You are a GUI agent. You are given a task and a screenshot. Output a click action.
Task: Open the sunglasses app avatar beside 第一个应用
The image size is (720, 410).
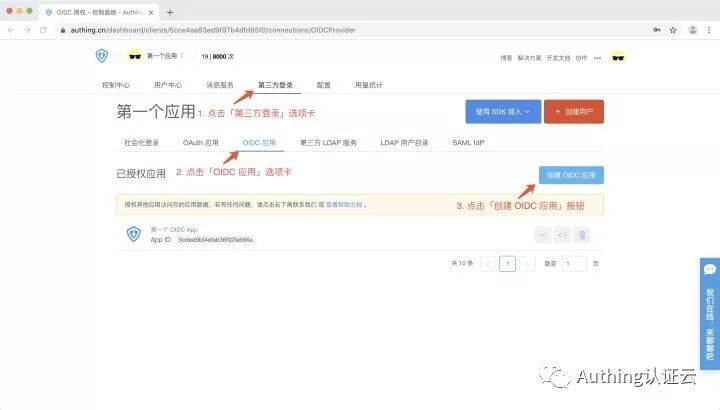tap(135, 56)
